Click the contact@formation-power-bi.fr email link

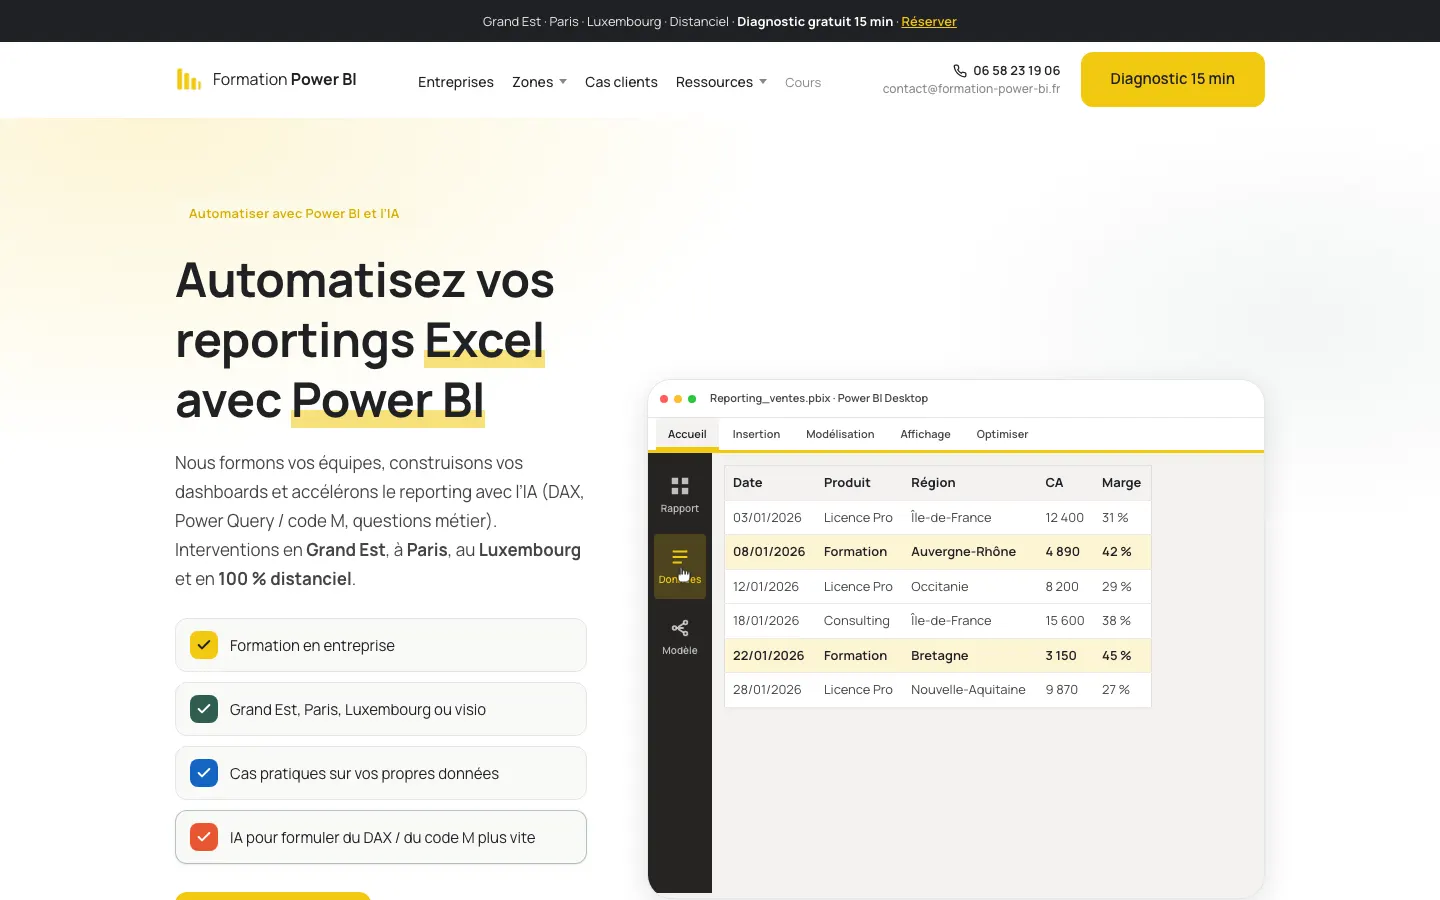[x=971, y=89]
